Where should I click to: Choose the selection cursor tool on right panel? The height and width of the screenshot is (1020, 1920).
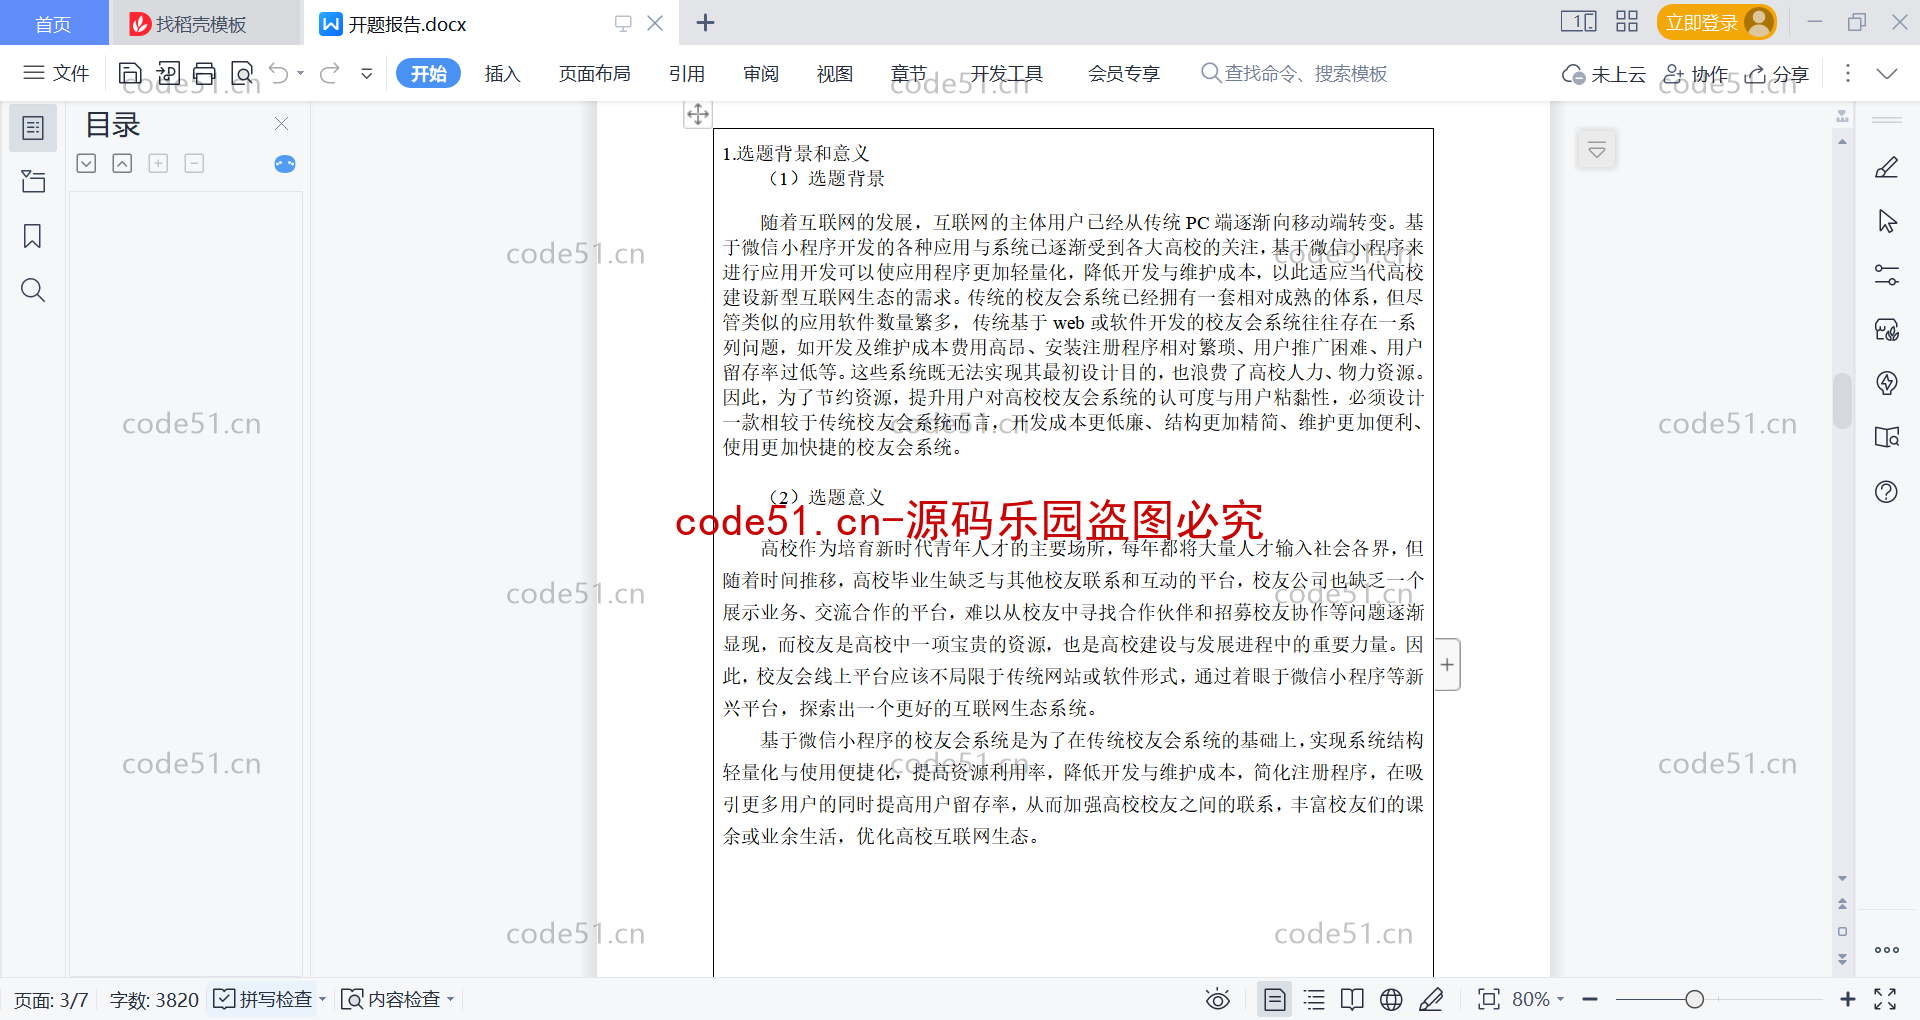click(x=1887, y=221)
